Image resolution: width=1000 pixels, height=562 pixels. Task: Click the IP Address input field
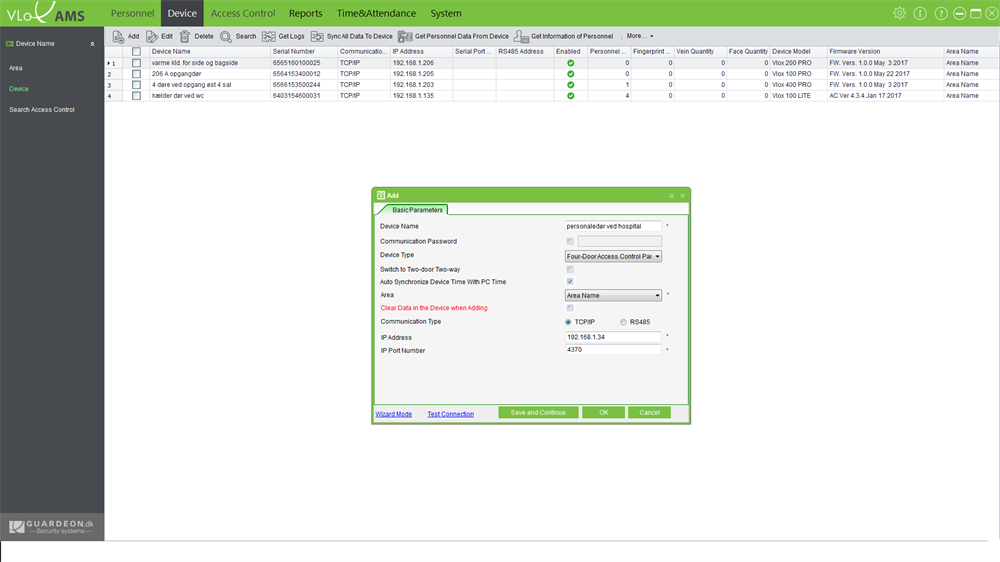[613, 337]
